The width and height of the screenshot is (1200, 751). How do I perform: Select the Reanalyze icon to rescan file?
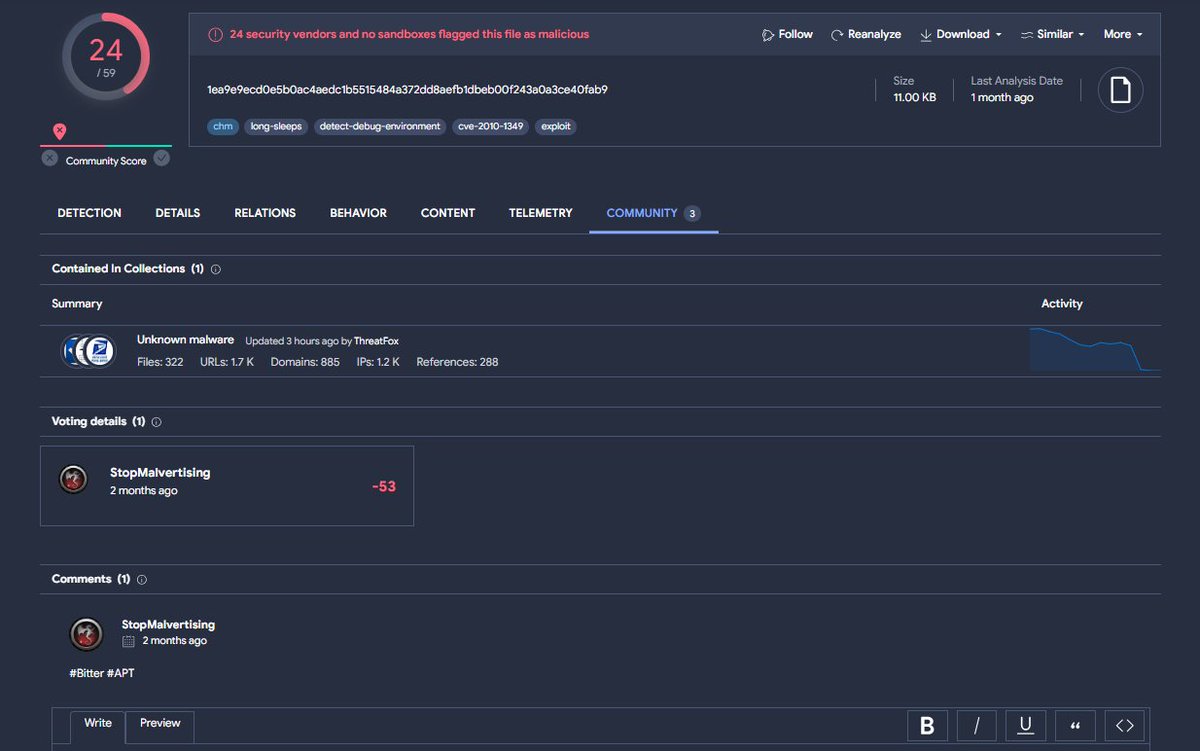[838, 33]
